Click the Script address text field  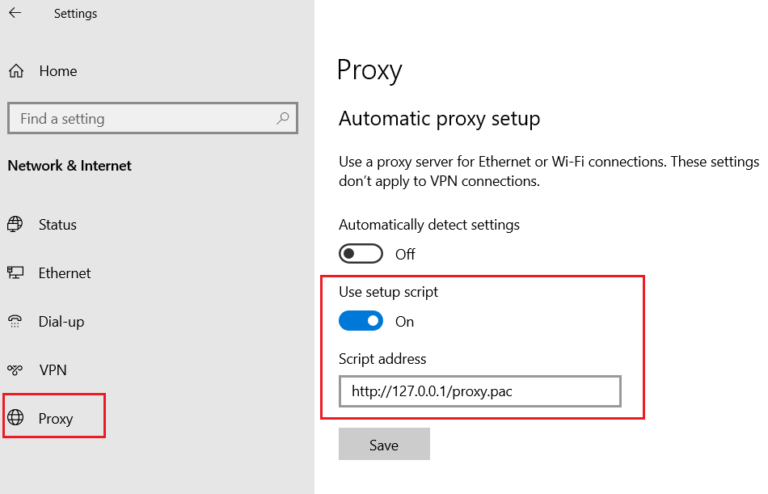tap(480, 391)
